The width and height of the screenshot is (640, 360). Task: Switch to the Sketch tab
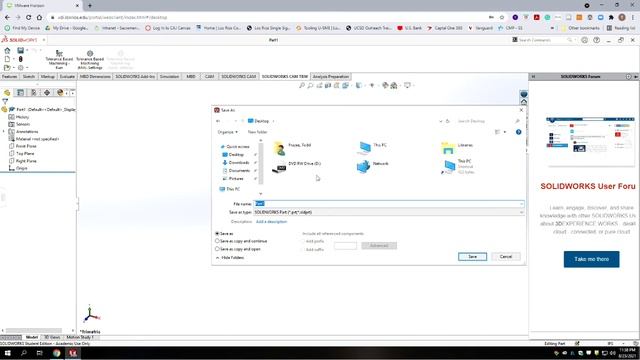(29, 77)
